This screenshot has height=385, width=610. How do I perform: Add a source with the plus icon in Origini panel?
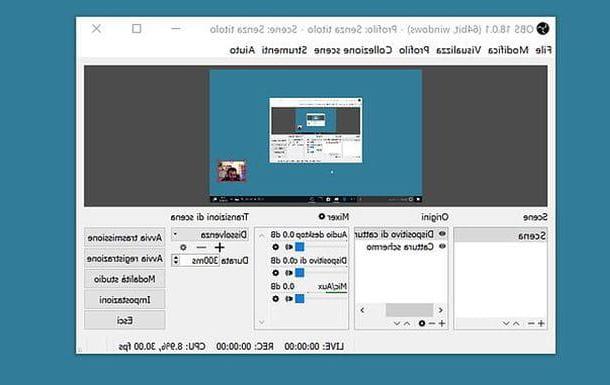coord(442,324)
